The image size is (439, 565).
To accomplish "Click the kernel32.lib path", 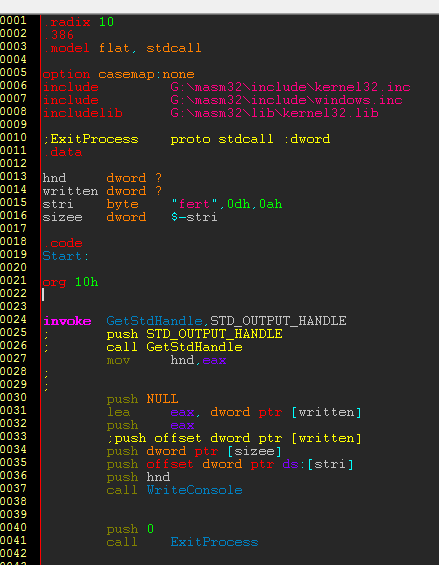I will (x=274, y=113).
